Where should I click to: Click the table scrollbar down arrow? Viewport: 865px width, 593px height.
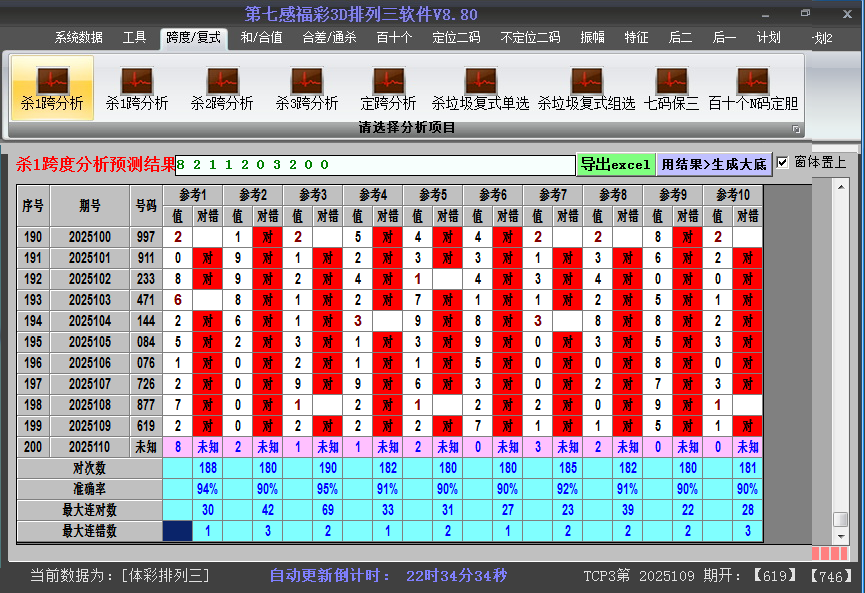coord(841,536)
